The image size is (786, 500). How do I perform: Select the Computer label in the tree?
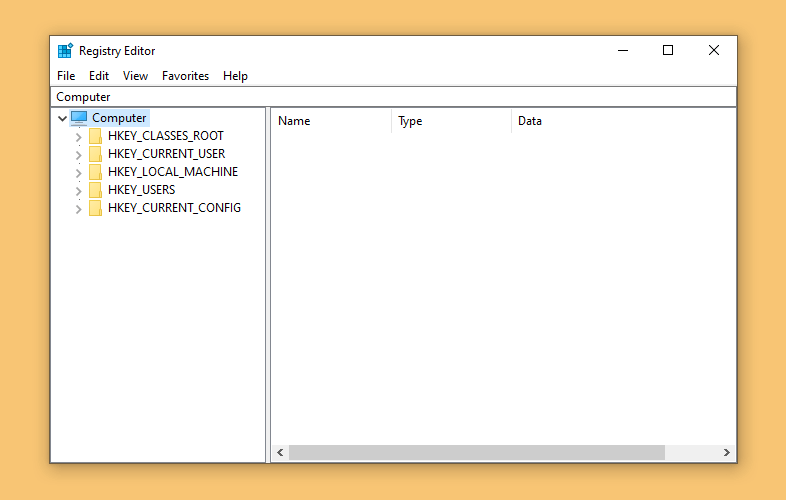pos(119,118)
